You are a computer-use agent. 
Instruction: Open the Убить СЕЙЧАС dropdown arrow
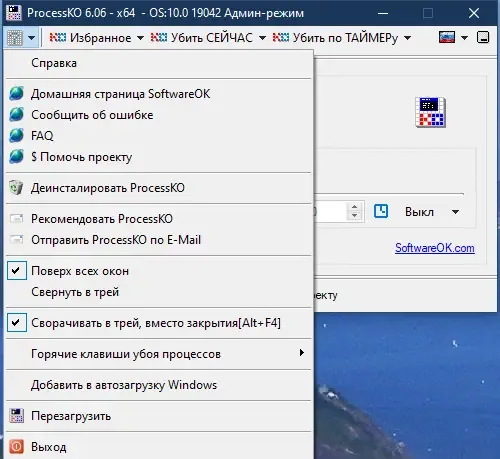tap(263, 38)
